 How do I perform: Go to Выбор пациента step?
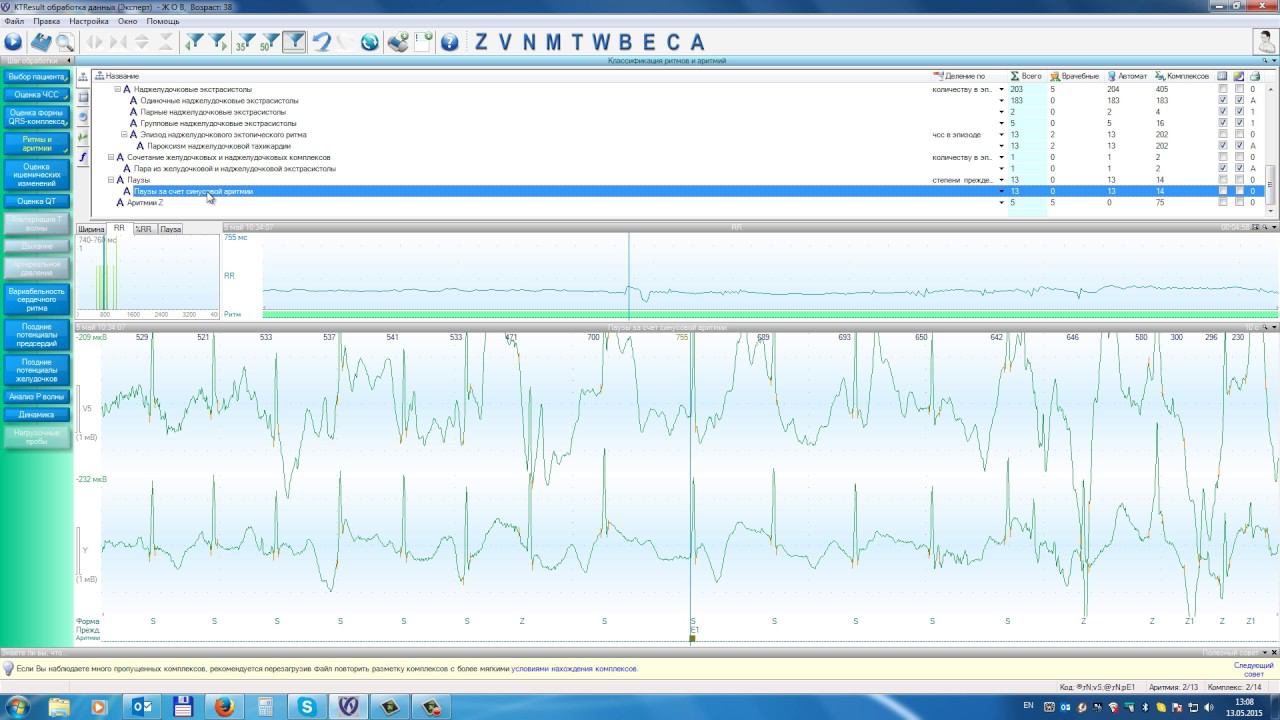point(36,77)
